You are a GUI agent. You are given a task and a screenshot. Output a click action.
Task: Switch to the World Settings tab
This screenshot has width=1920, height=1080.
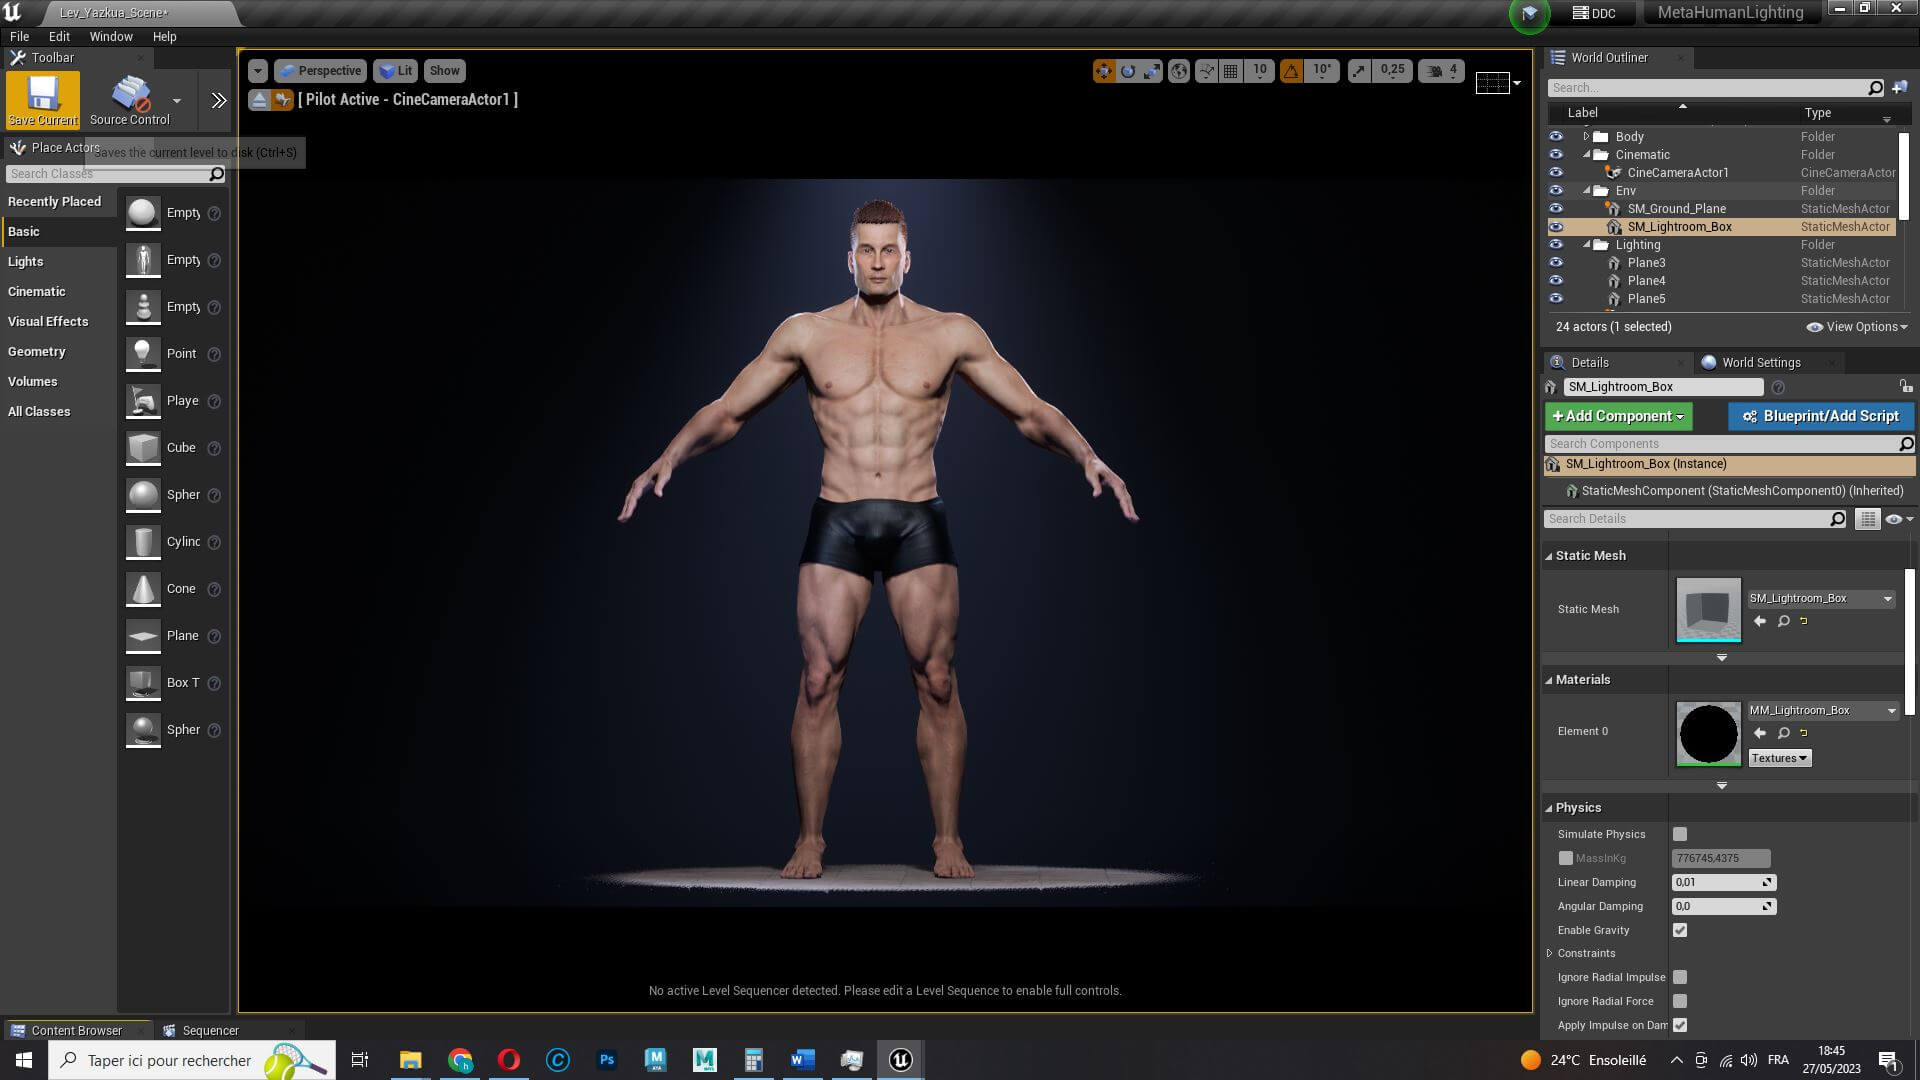coord(1761,363)
